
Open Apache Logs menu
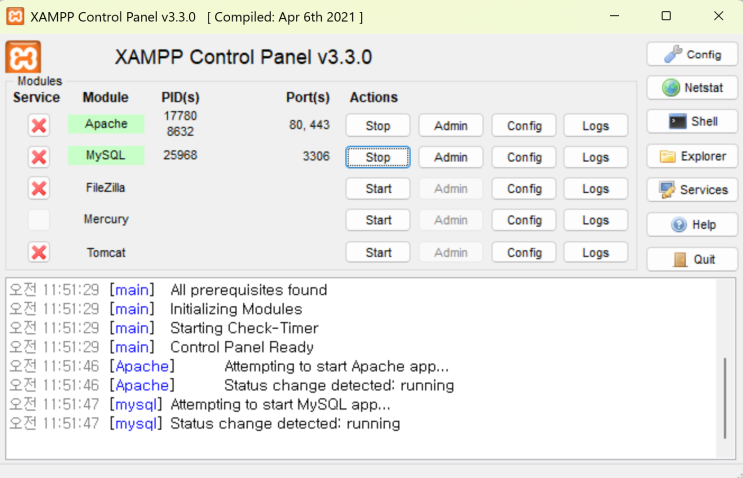pos(596,126)
